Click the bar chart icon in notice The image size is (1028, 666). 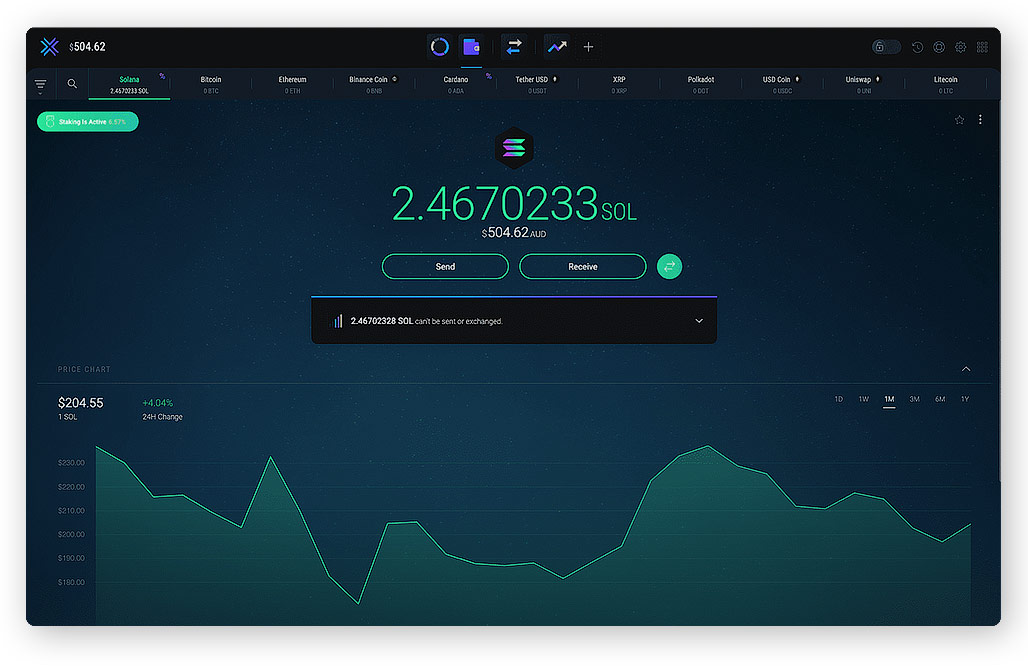[x=337, y=321]
